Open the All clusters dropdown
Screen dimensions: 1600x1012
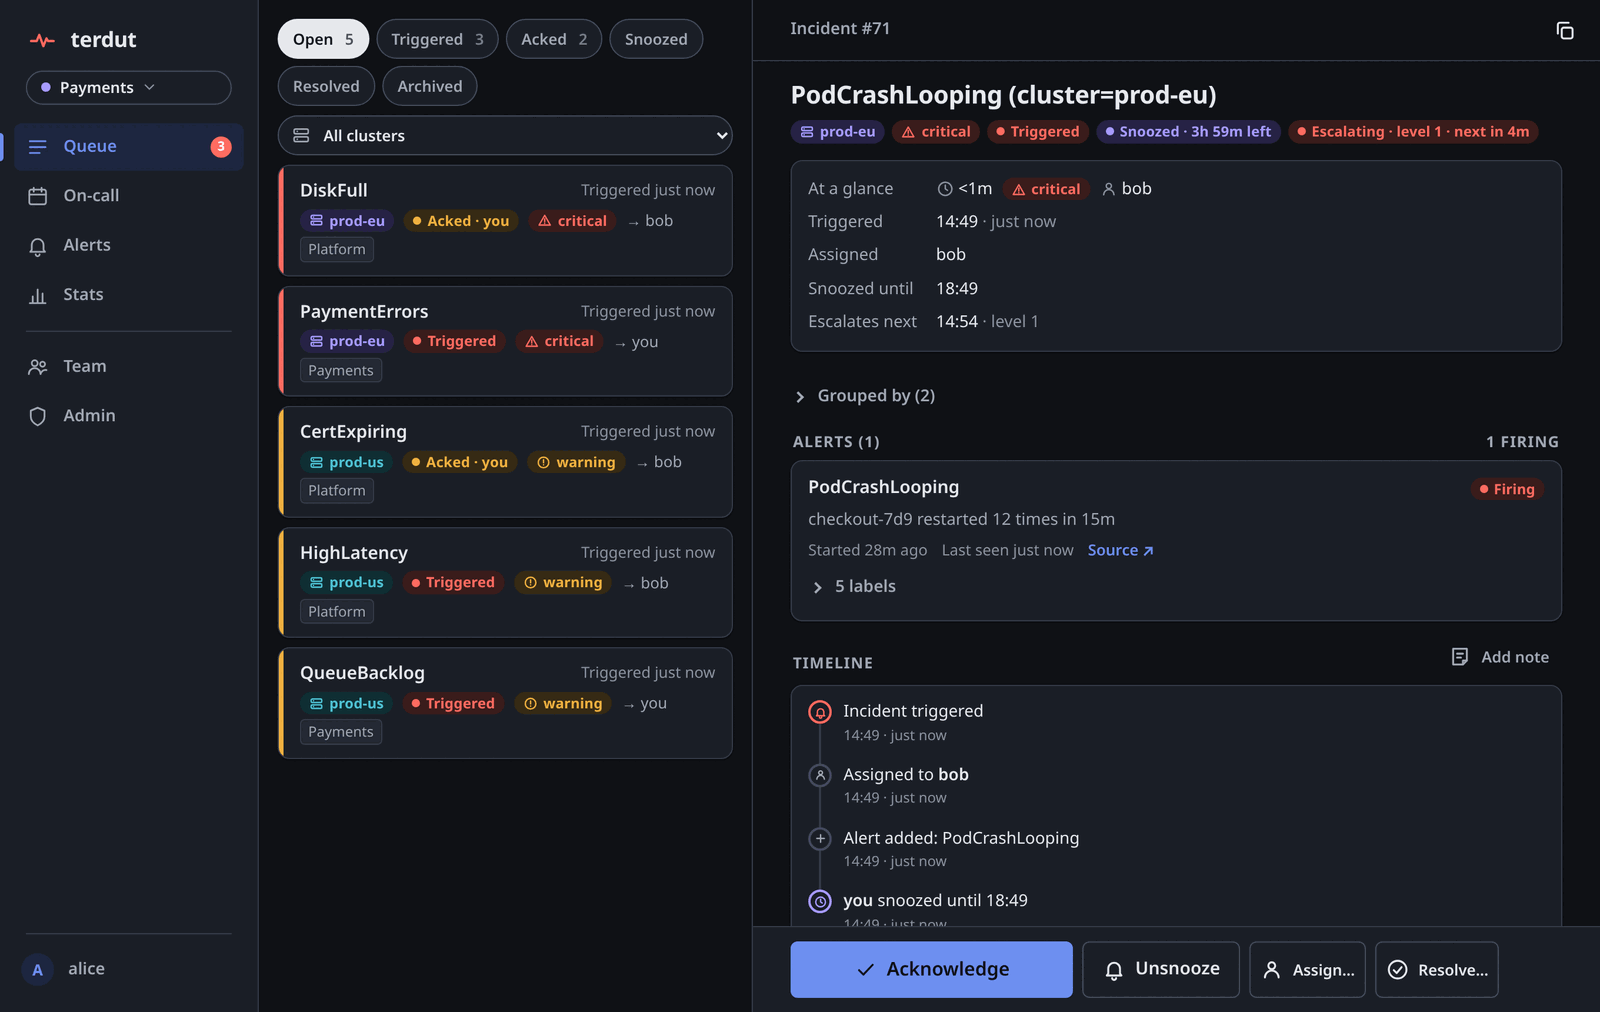[x=505, y=135]
